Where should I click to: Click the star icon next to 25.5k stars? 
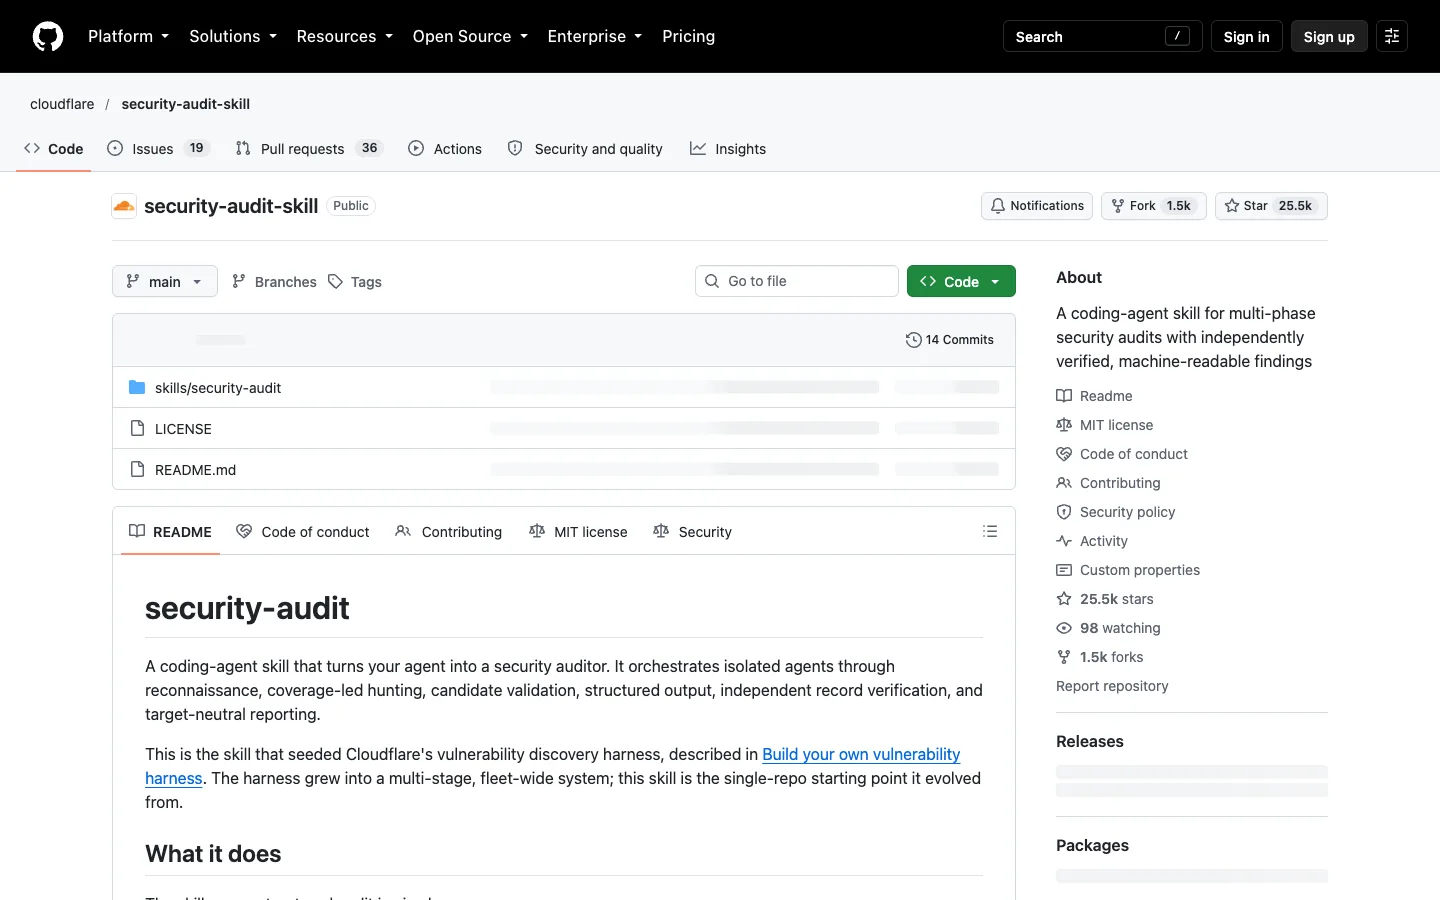[x=1064, y=599]
